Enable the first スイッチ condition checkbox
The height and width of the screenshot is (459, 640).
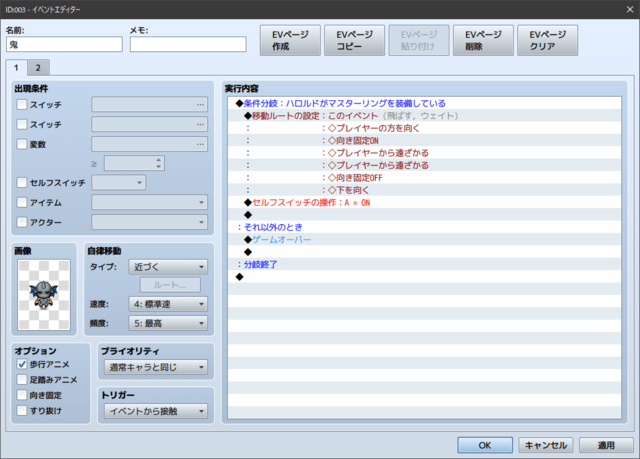(x=22, y=104)
